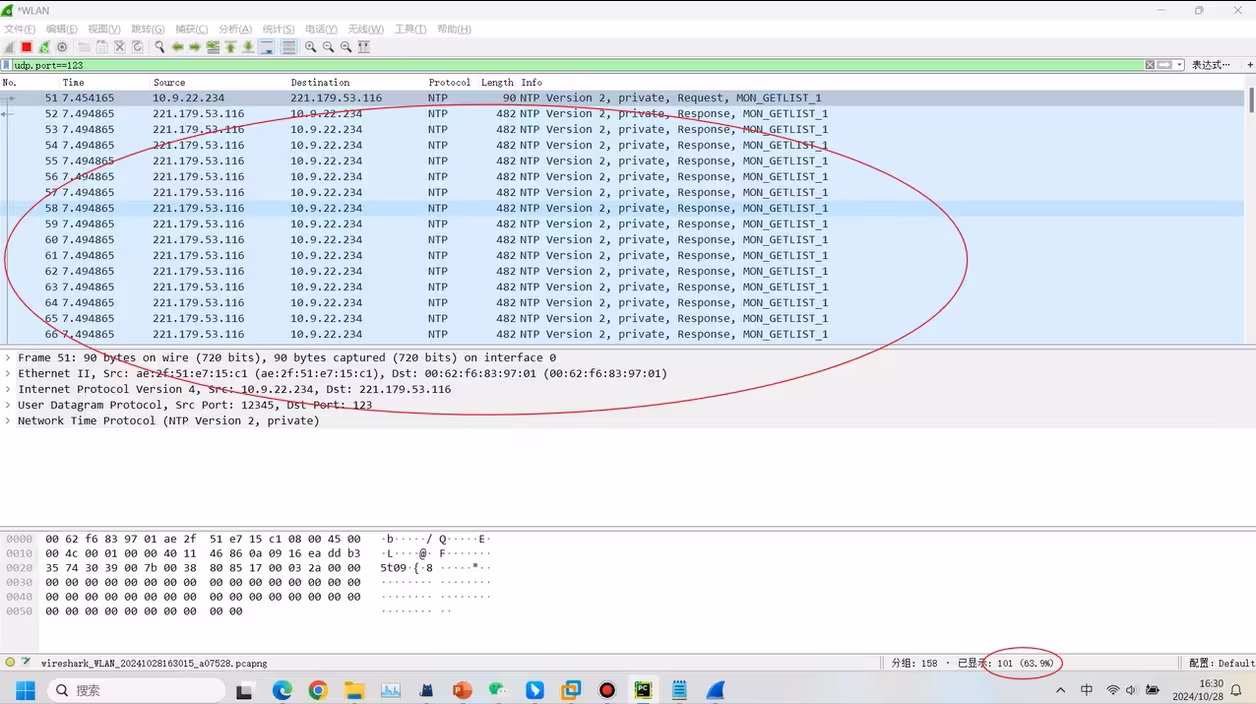Screen dimensions: 1256x704
Task: Expand Internet Protocol Version 4 node
Action: click(x=8, y=389)
